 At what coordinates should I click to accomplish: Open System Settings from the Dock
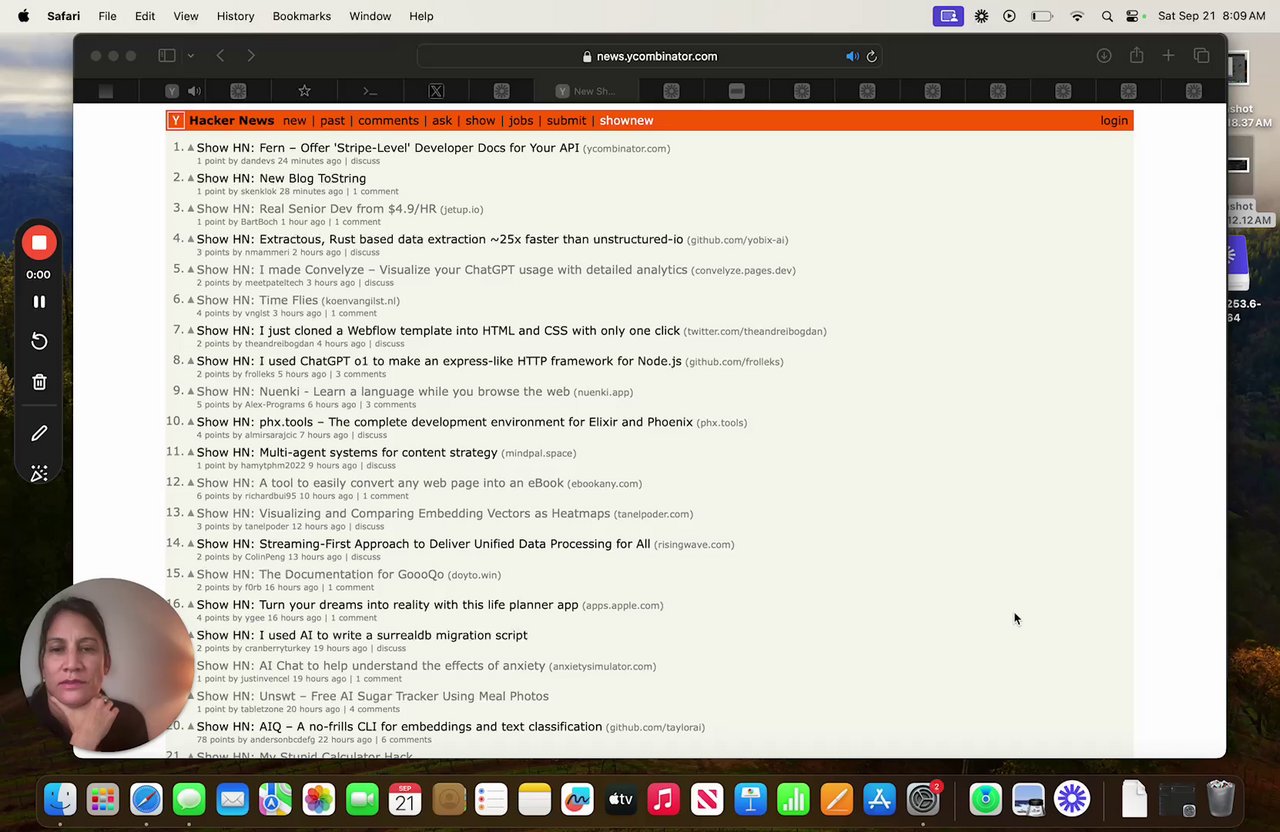923,799
